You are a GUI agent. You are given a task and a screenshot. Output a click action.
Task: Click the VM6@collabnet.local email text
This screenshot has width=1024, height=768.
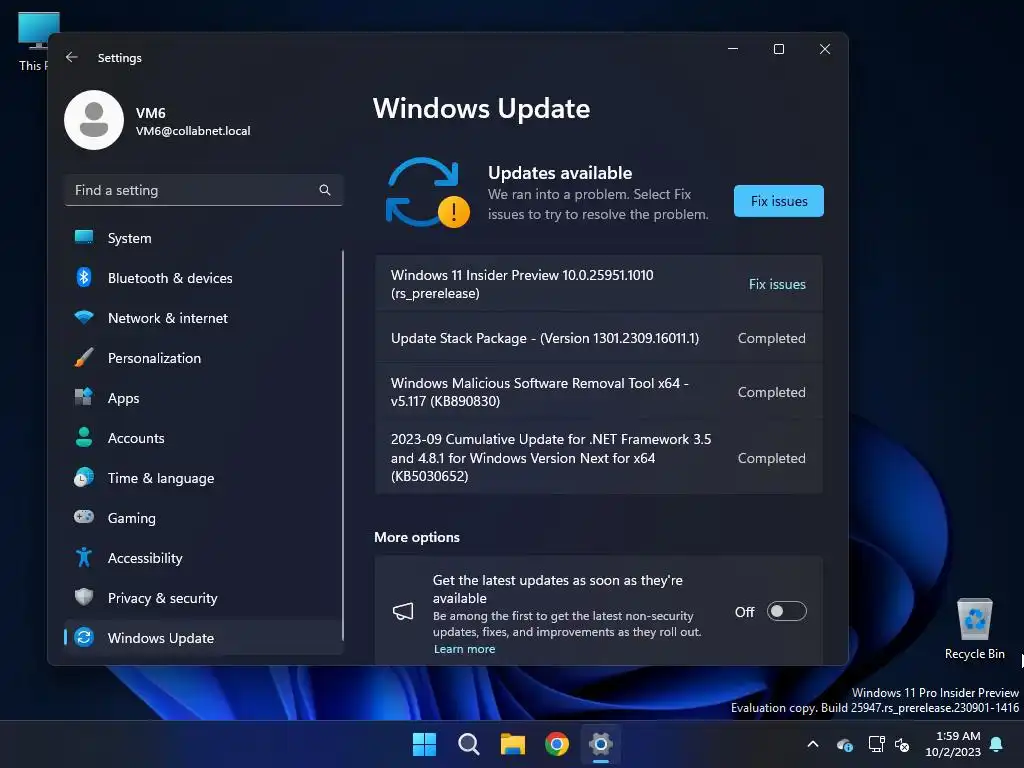click(193, 131)
